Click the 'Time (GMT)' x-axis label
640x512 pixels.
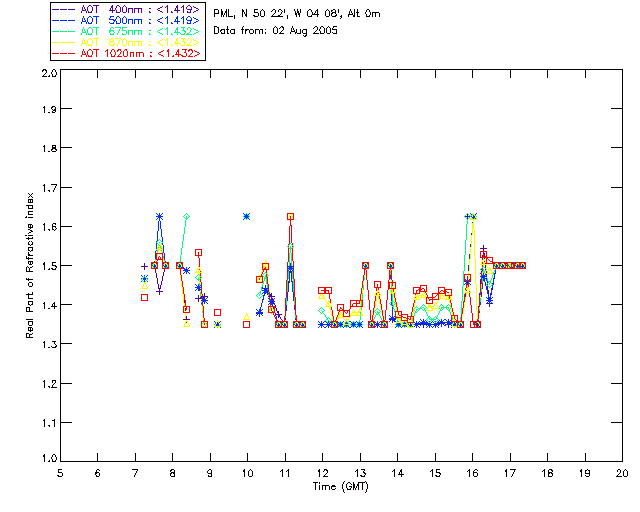(340, 486)
